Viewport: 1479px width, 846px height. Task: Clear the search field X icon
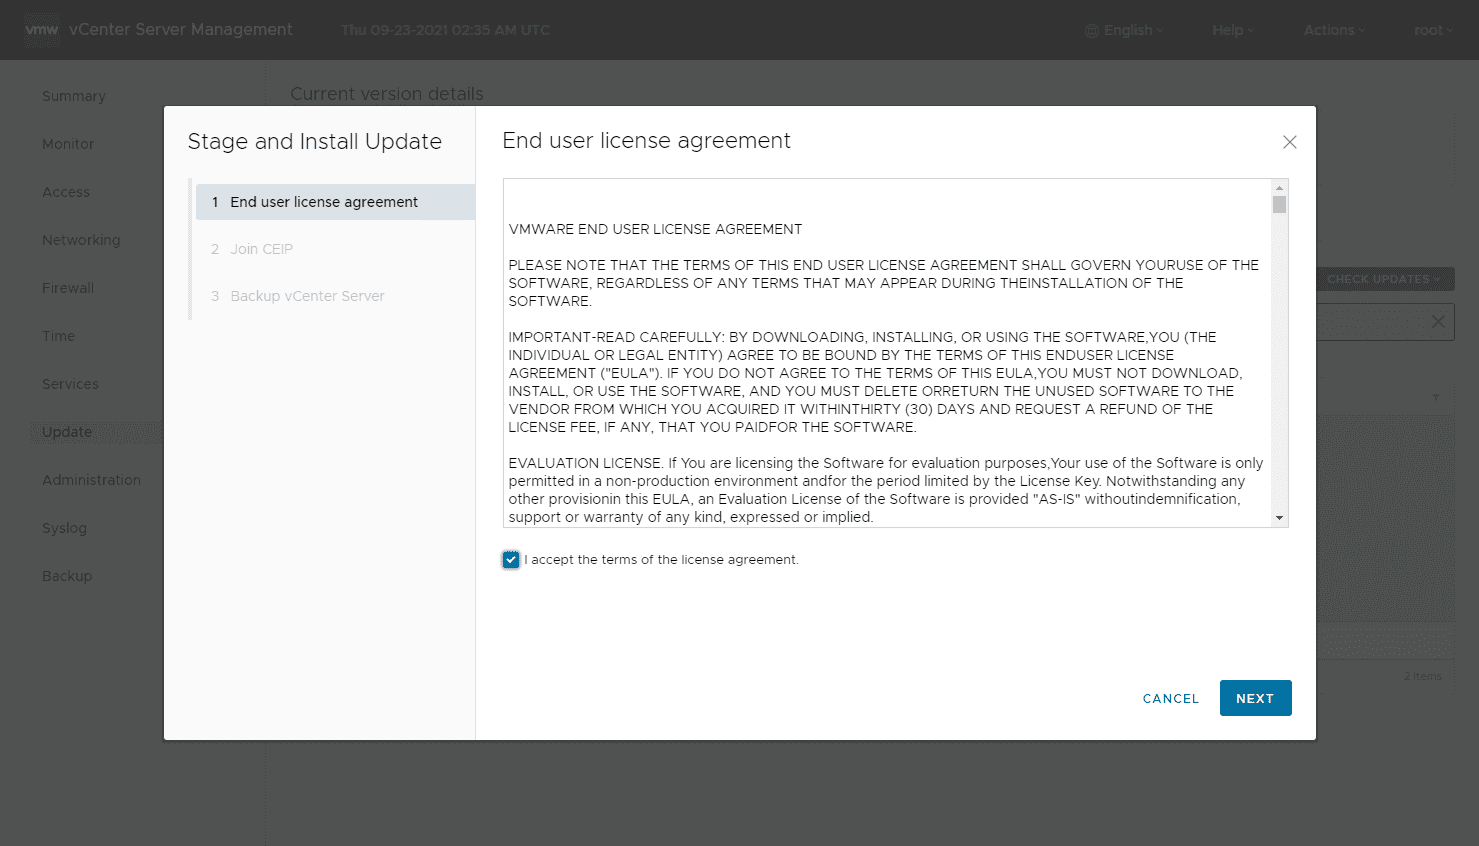[1438, 321]
